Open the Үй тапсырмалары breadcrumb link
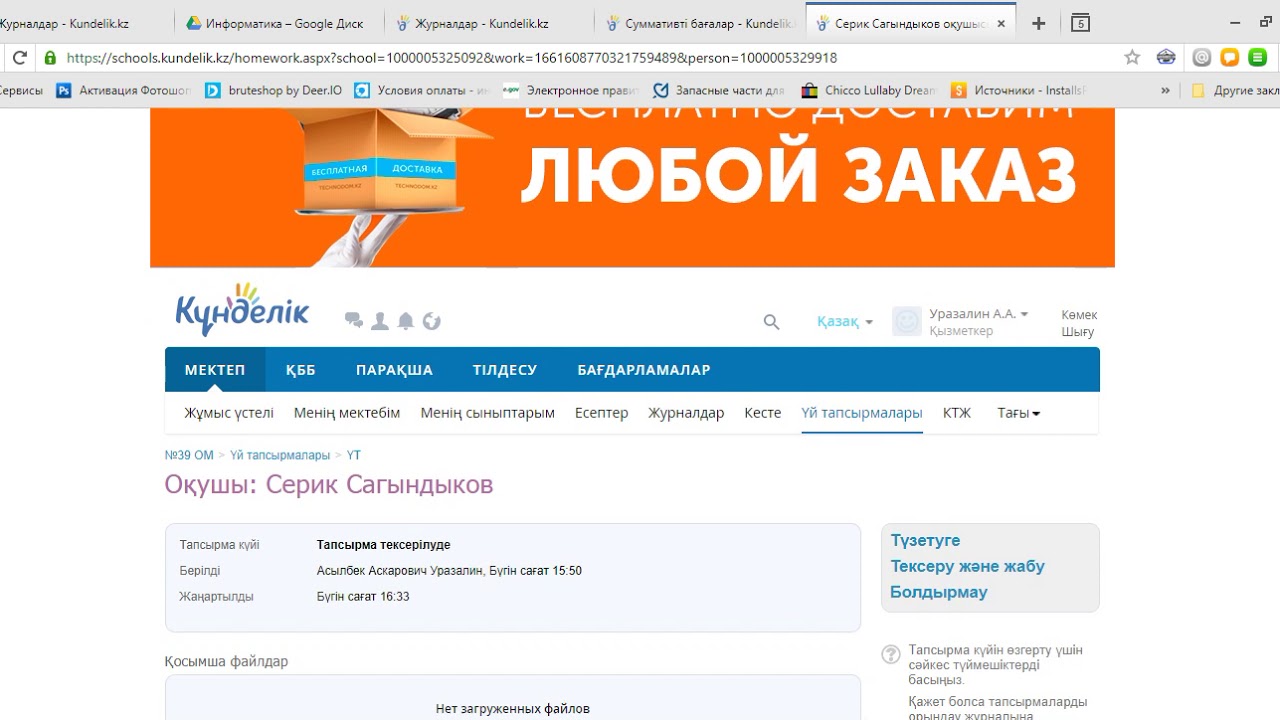1280x720 pixels. pos(280,455)
